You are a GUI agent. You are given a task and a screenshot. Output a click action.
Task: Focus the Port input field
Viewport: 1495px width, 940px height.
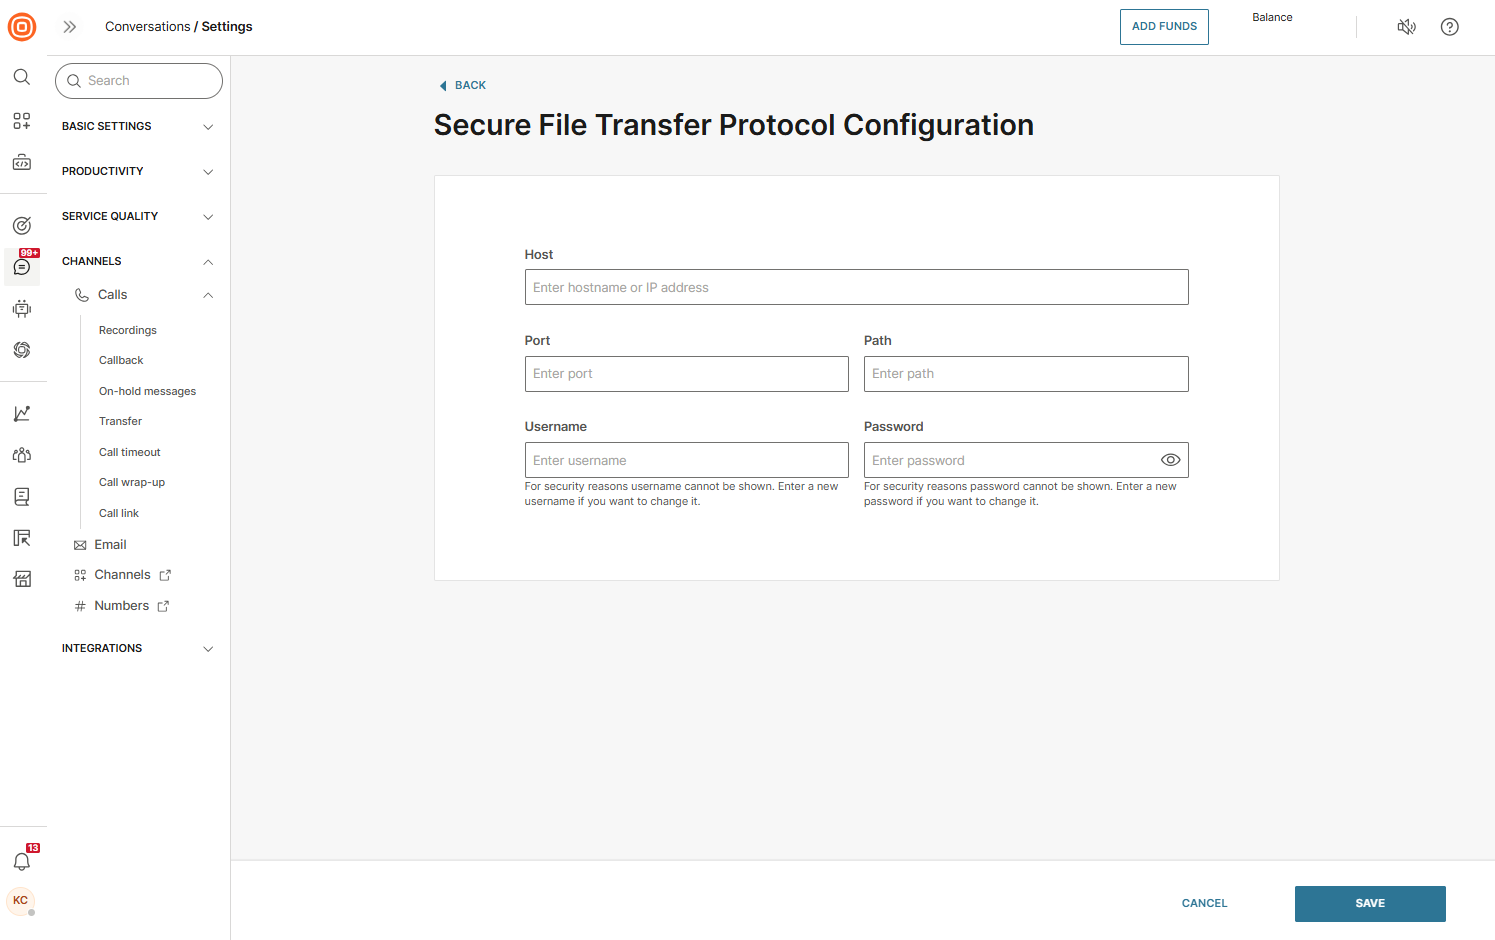point(686,374)
